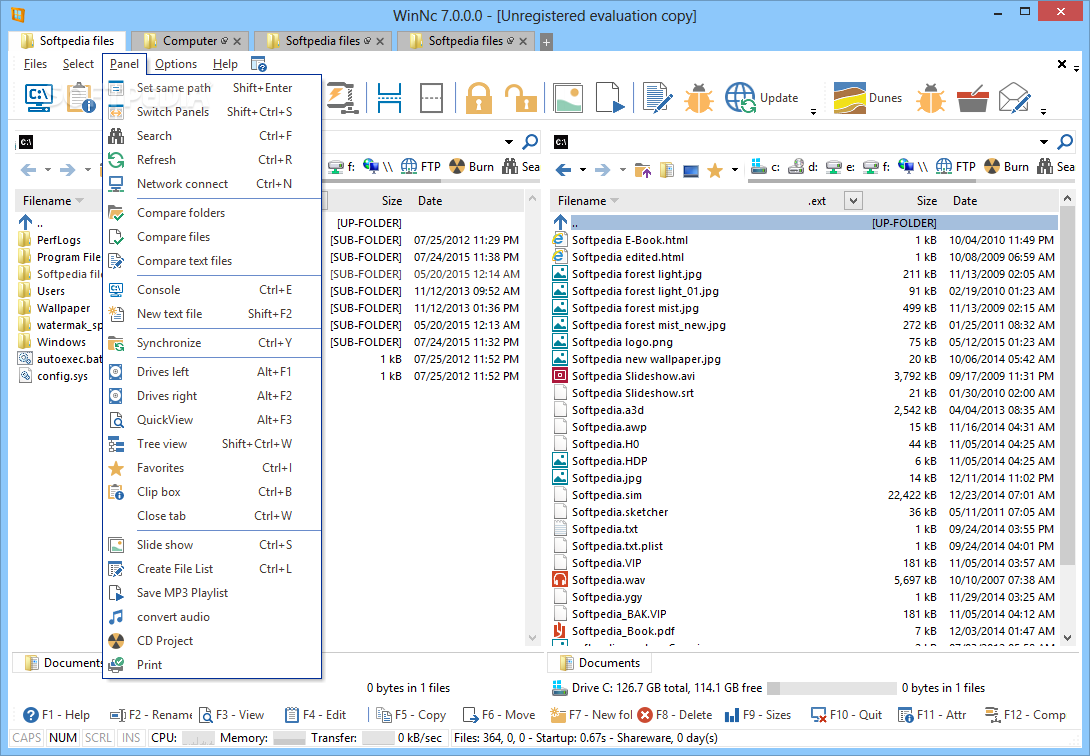The height and width of the screenshot is (756, 1090).
Task: Switch to the Computer tab
Action: pos(190,41)
